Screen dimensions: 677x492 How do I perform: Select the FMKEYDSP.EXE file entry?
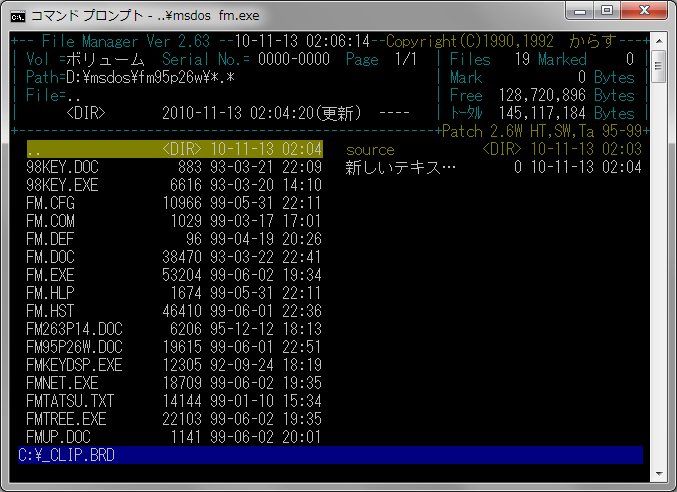pyautogui.click(x=174, y=365)
